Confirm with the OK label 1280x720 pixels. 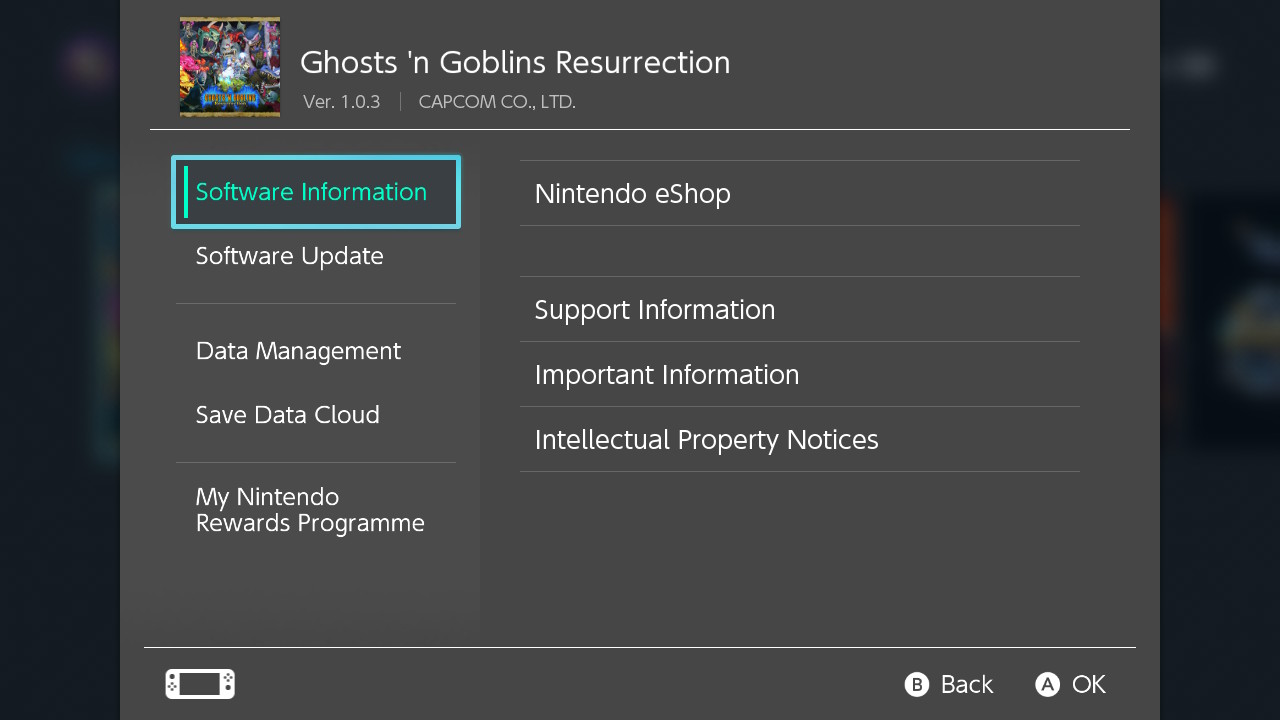coord(1089,684)
